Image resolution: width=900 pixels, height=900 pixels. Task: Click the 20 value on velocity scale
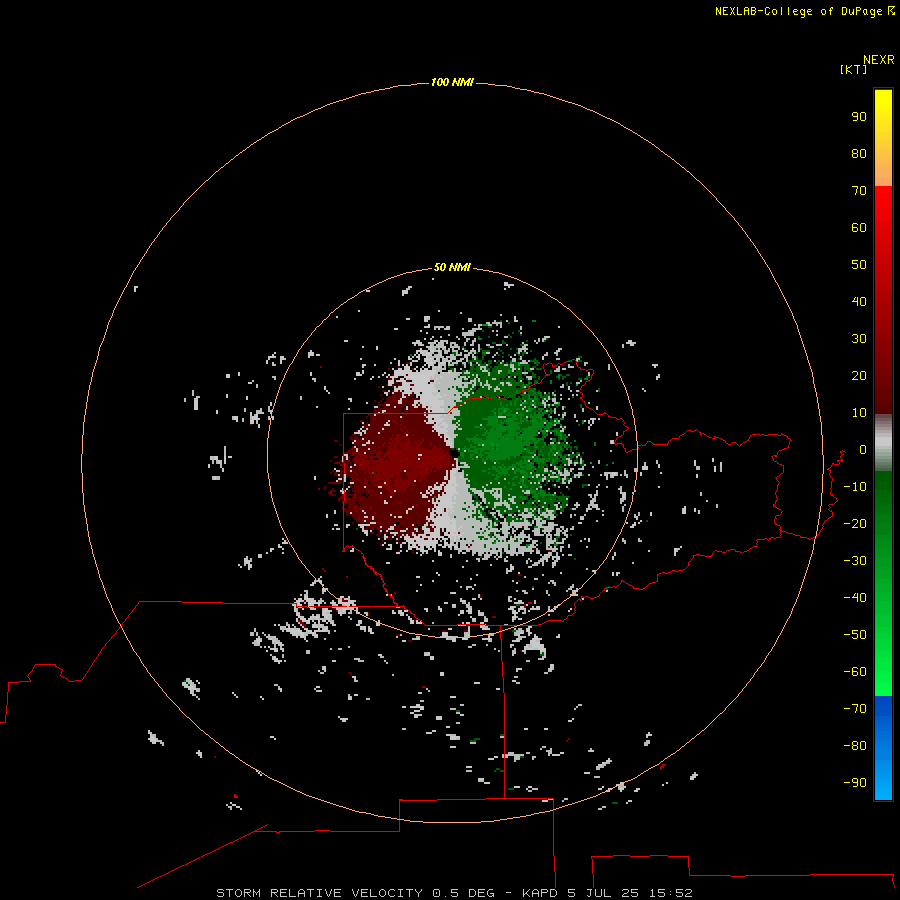pyautogui.click(x=859, y=376)
